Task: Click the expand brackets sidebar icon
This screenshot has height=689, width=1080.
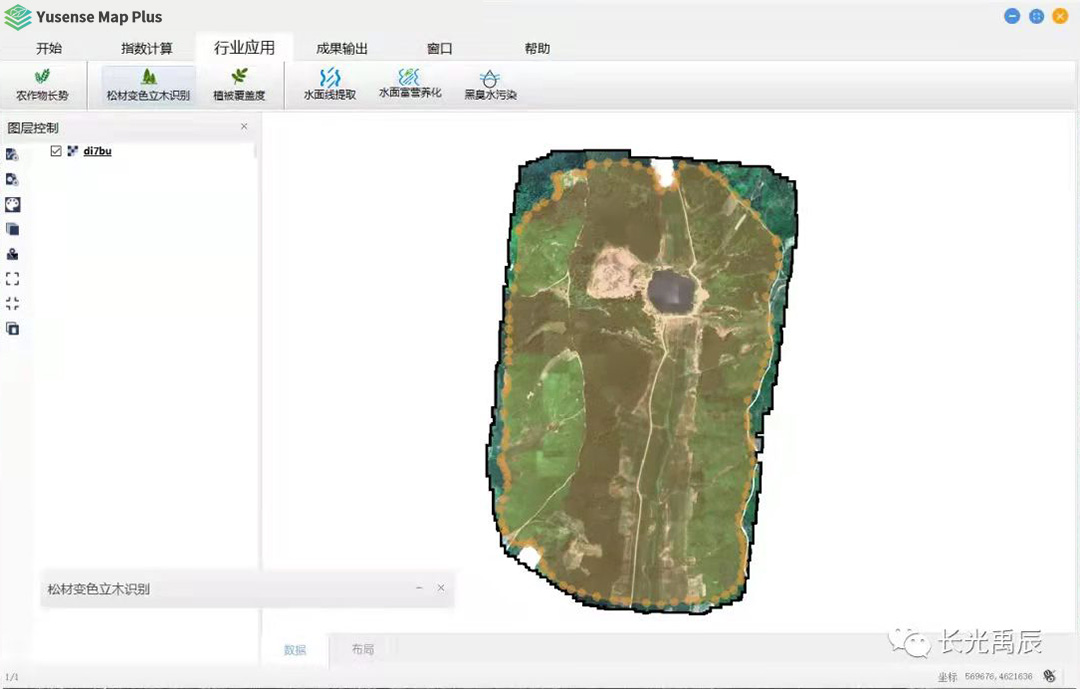Action: pos(12,278)
